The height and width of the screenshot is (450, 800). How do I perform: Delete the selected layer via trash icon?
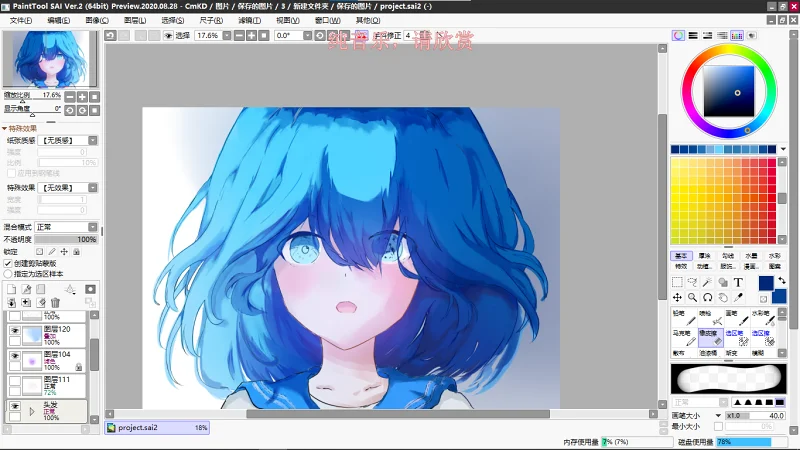pyautogui.click(x=55, y=303)
